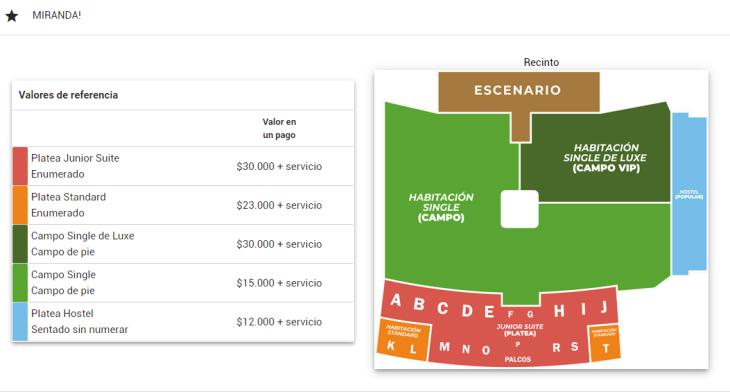Choose the light green Campo Single swatch
730x392 pixels.
[x=20, y=283]
